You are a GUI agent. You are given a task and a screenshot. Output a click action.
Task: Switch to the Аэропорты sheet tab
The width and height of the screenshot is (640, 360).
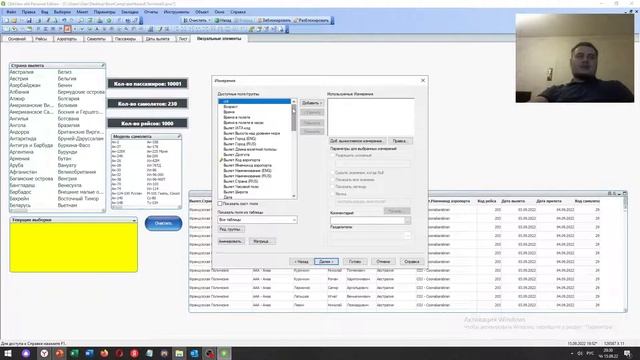click(x=67, y=39)
